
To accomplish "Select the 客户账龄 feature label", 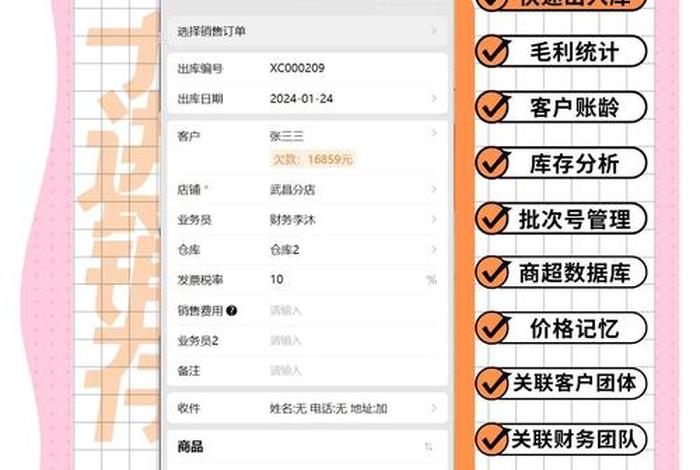I will pos(574,108).
